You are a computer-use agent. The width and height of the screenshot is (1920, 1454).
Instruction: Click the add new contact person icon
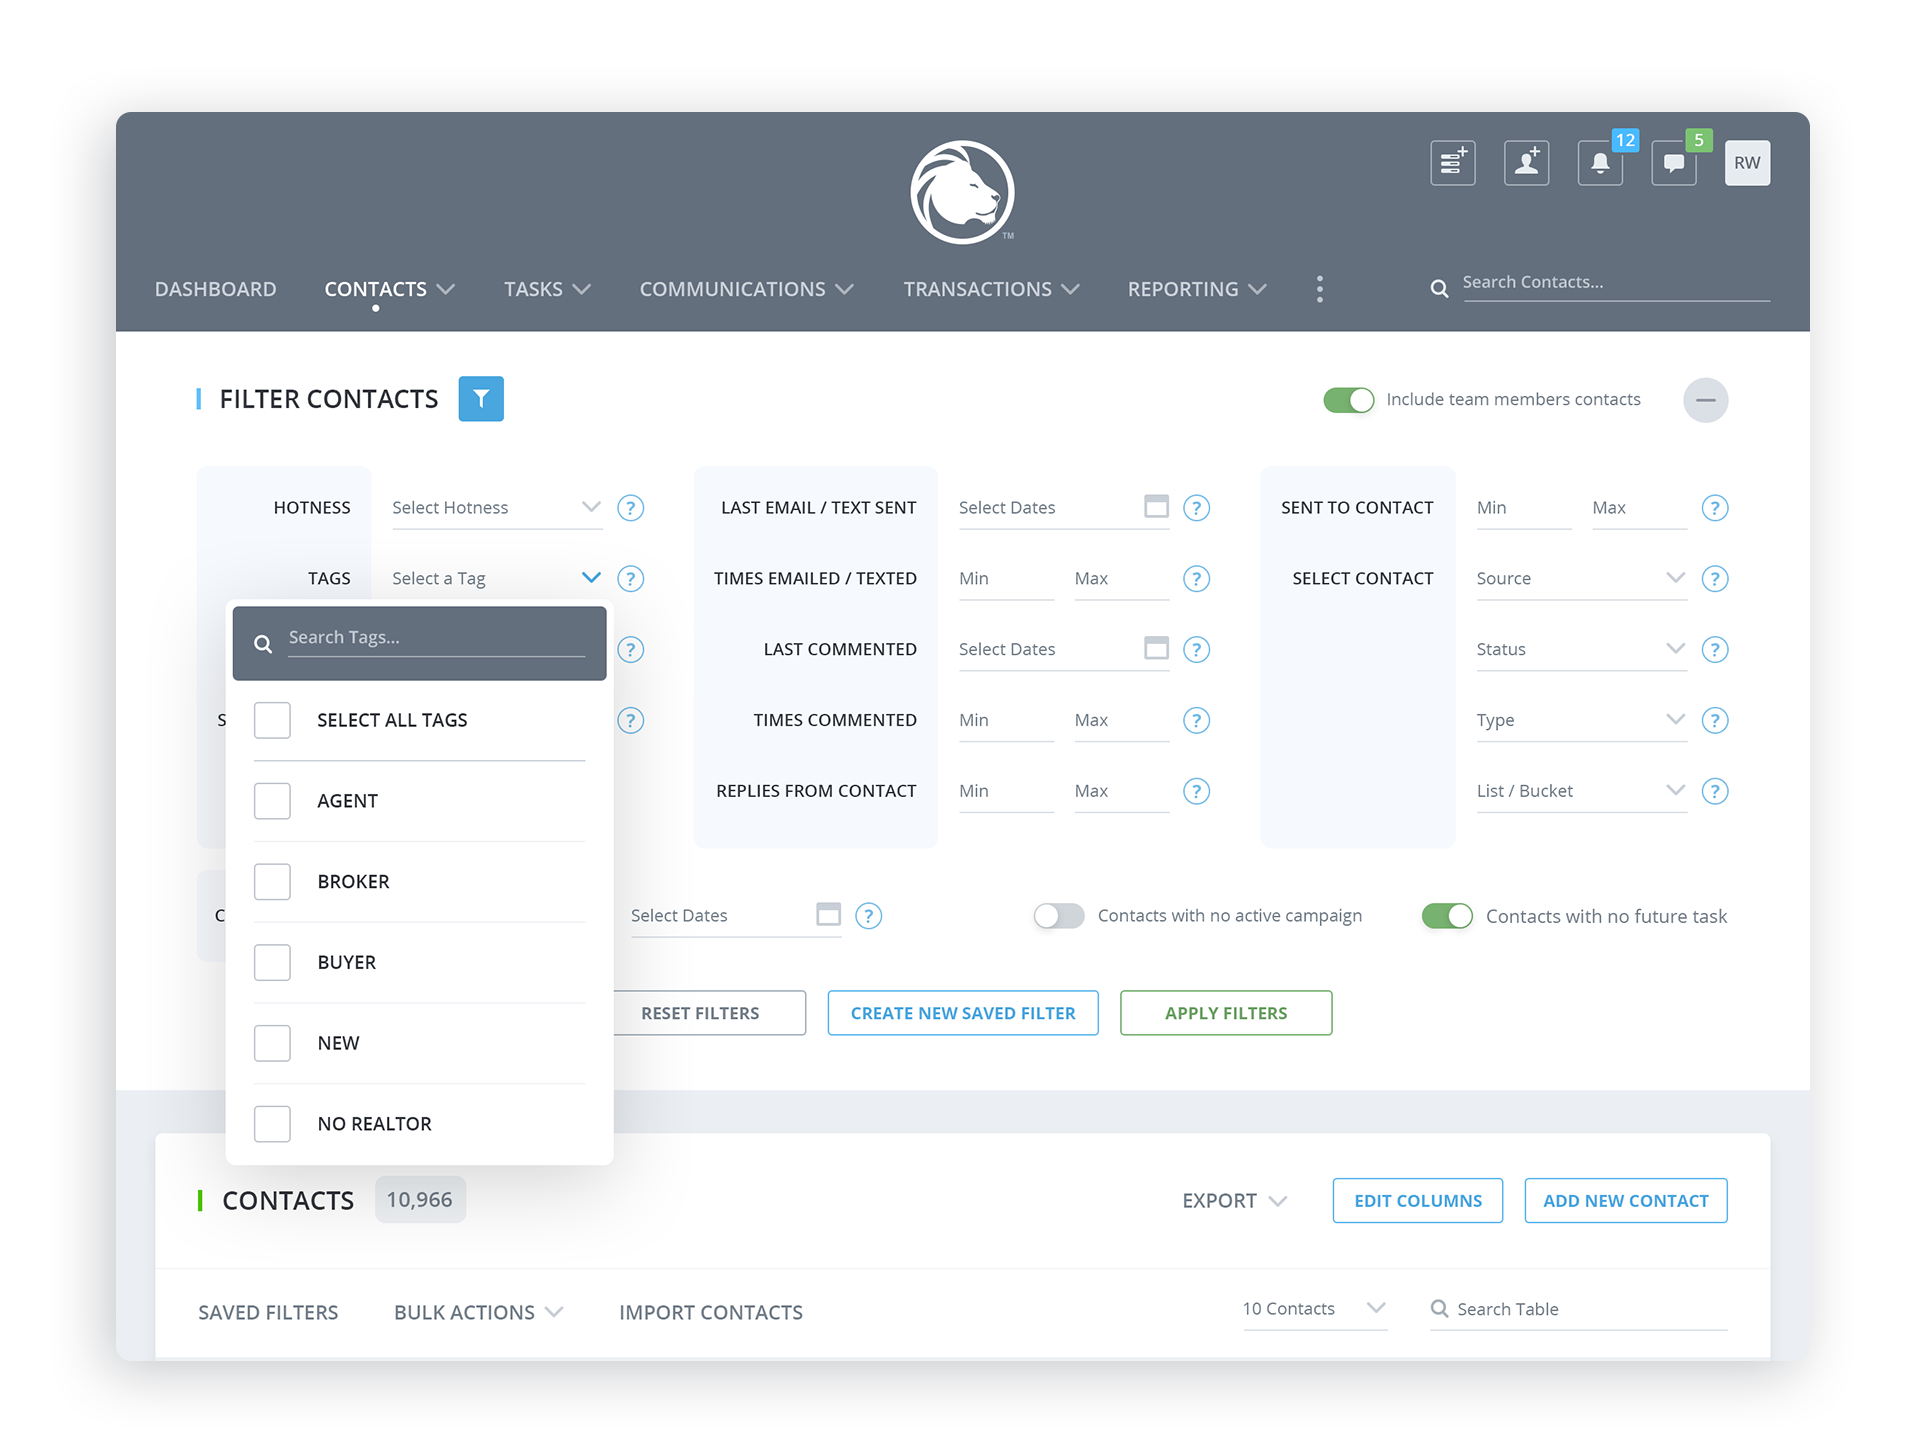[x=1526, y=163]
